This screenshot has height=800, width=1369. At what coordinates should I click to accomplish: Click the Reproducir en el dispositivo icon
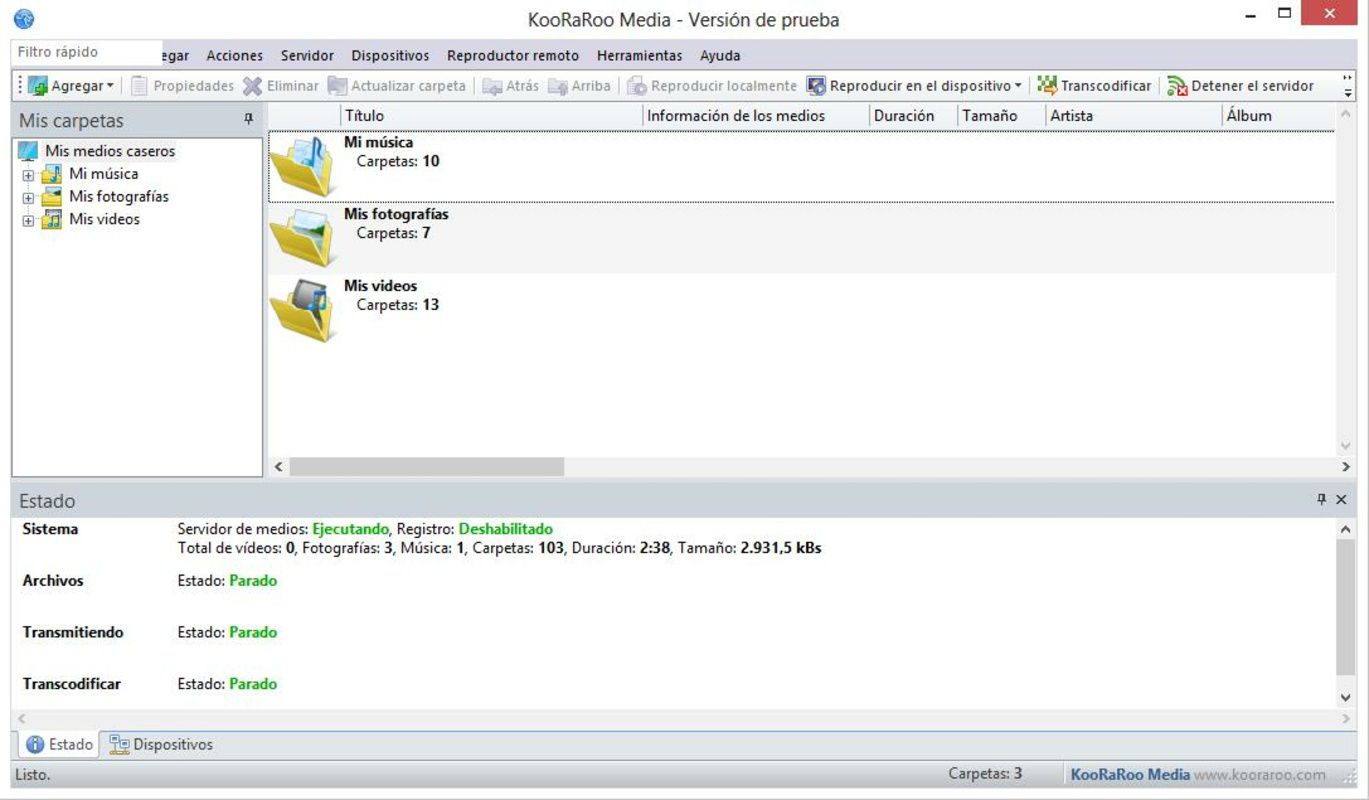tap(816, 86)
